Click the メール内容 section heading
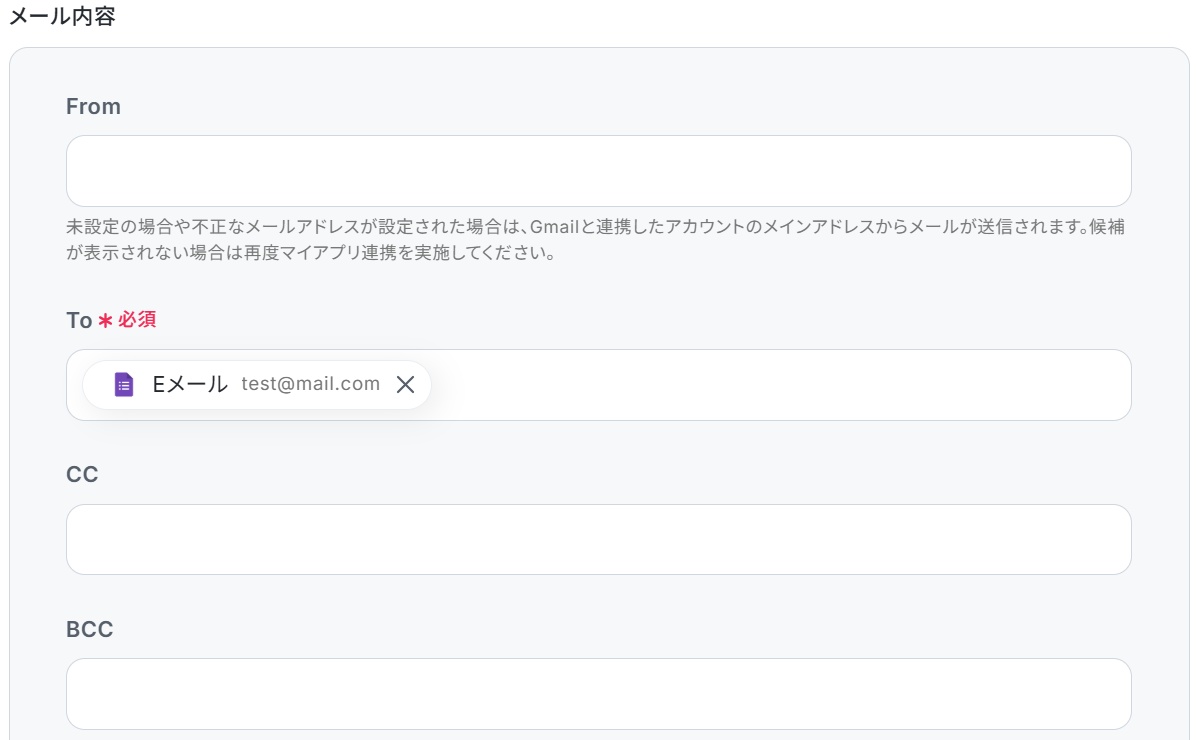 coord(62,17)
